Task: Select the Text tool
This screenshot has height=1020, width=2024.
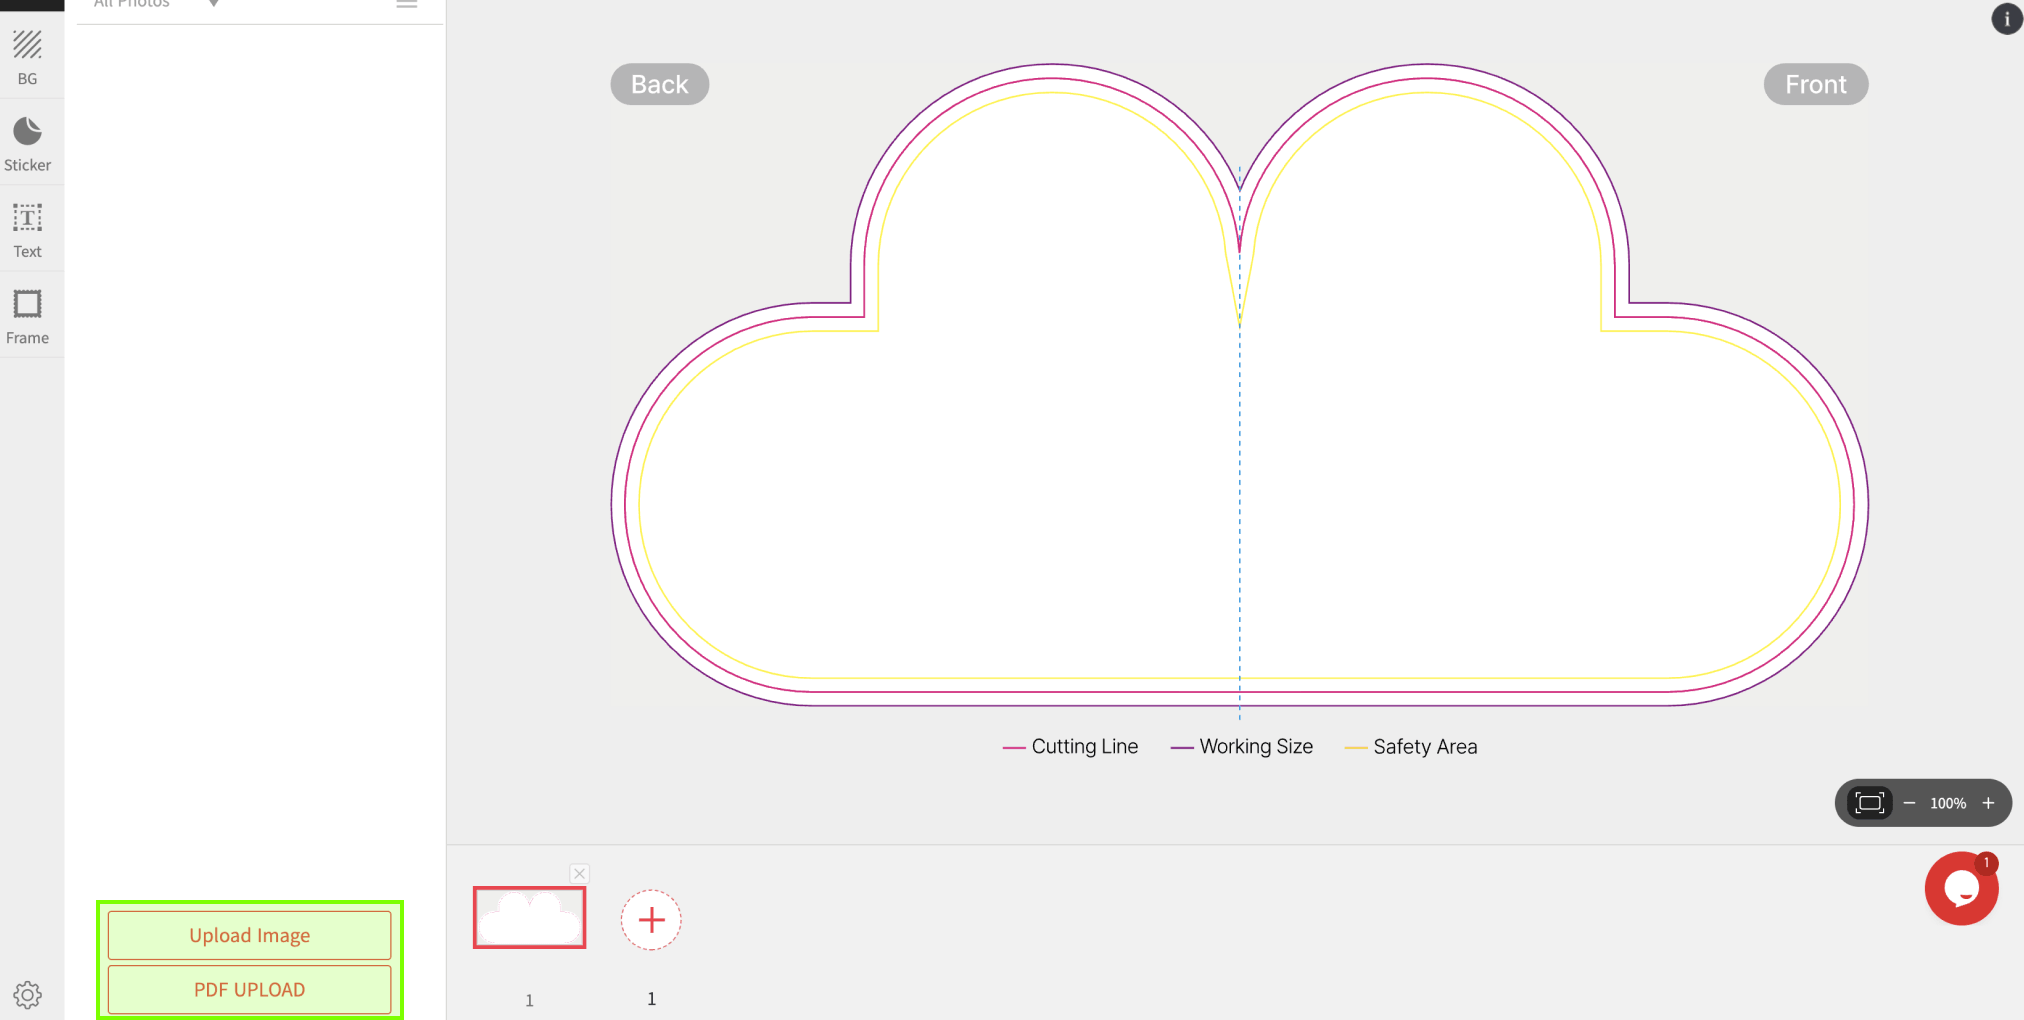Action: tap(28, 231)
